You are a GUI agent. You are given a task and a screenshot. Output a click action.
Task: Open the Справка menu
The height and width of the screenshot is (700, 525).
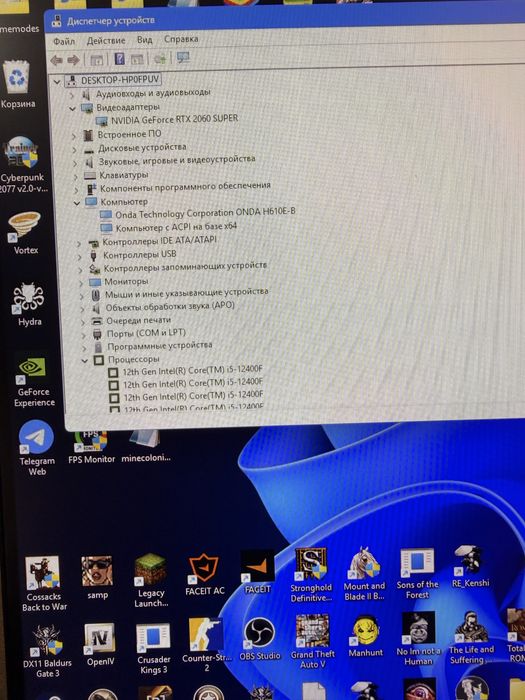pos(181,39)
